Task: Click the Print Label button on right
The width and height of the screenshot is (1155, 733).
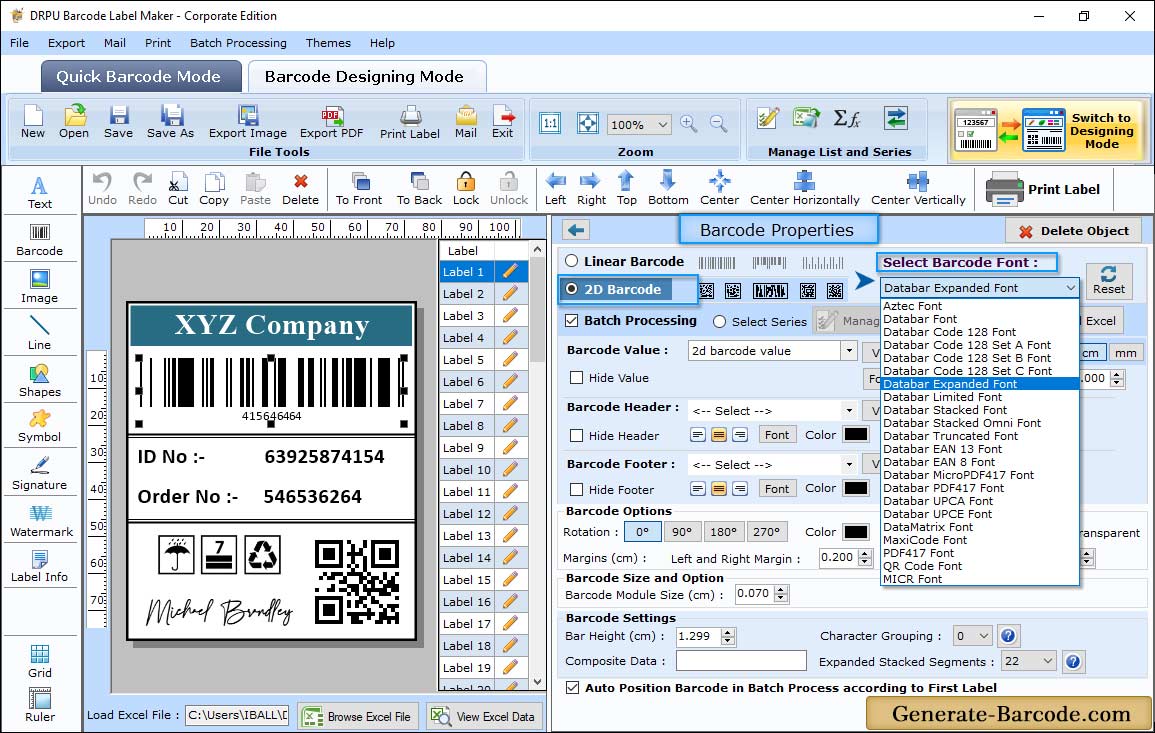Action: tap(1044, 189)
